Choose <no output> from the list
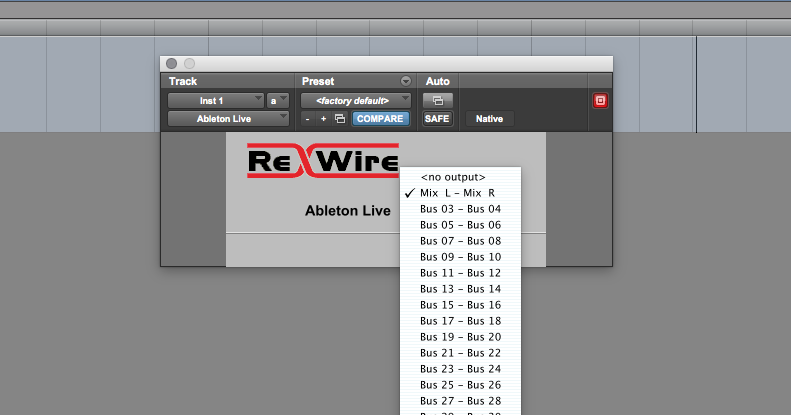791x415 pixels. (460, 177)
